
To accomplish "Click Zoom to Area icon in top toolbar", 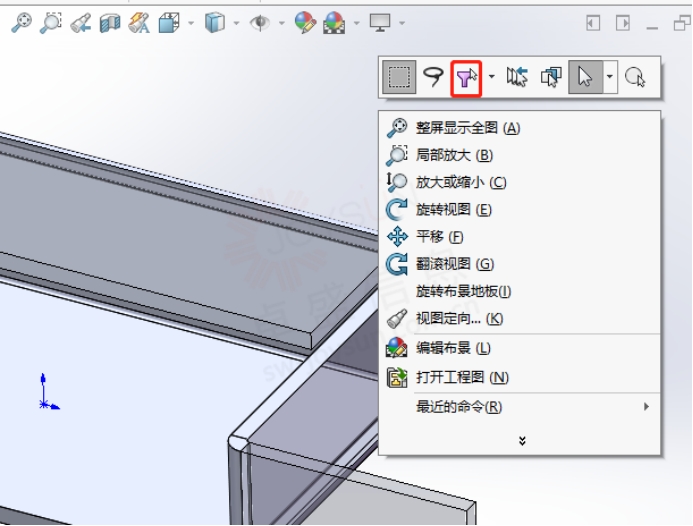I will (51, 22).
